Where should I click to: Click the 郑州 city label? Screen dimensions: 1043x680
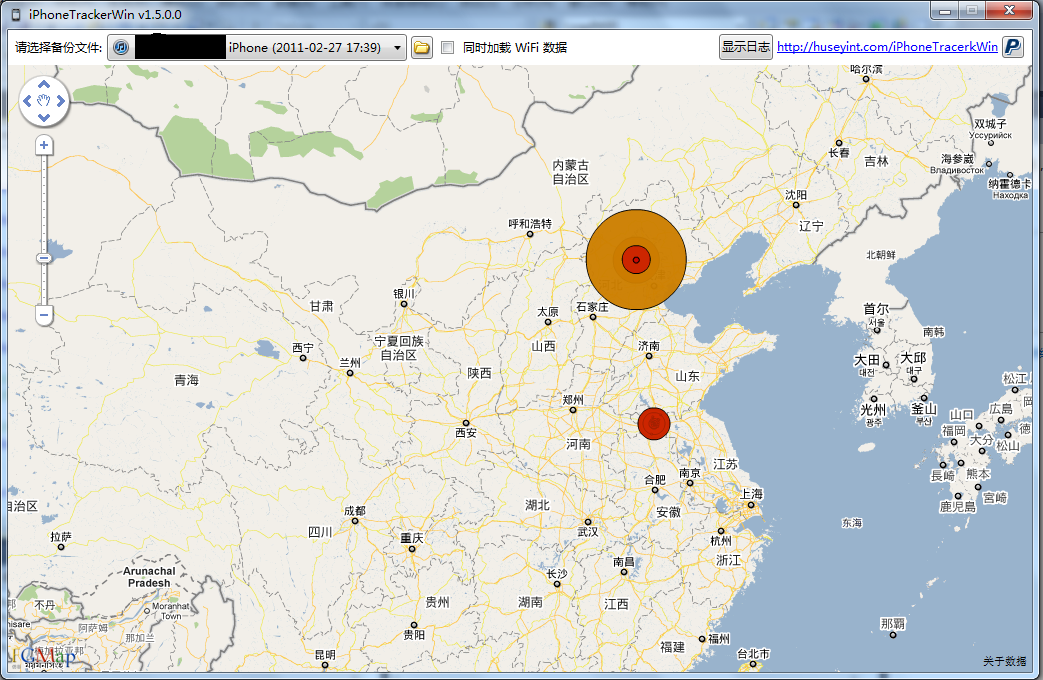pos(573,399)
